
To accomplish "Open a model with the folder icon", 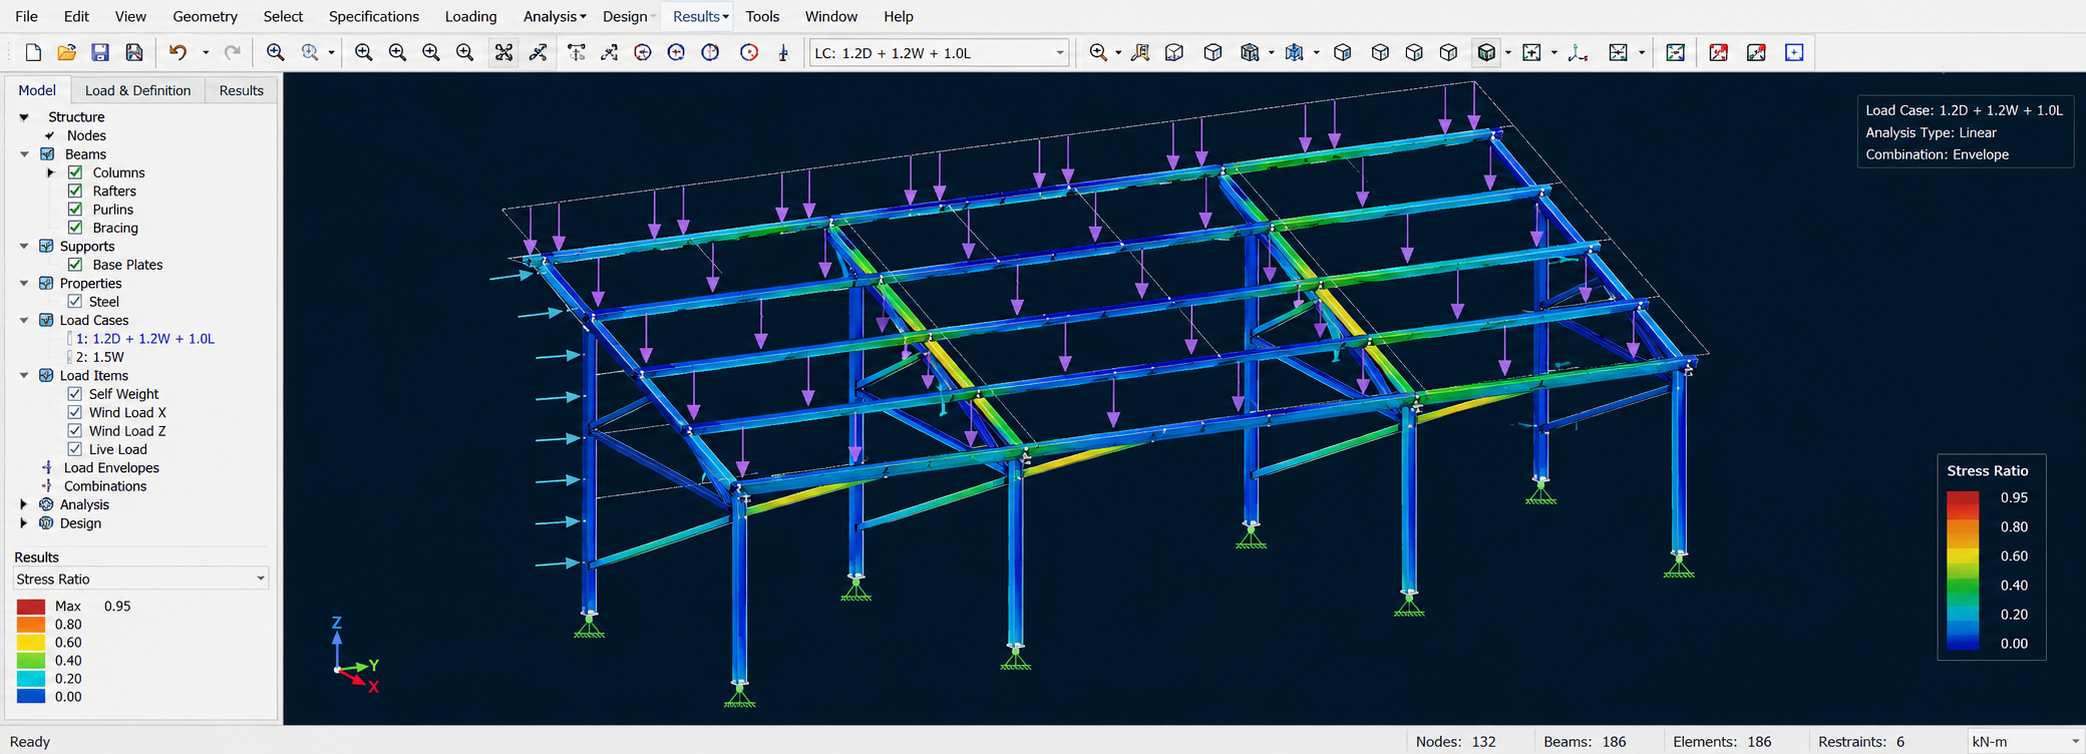I will (66, 53).
